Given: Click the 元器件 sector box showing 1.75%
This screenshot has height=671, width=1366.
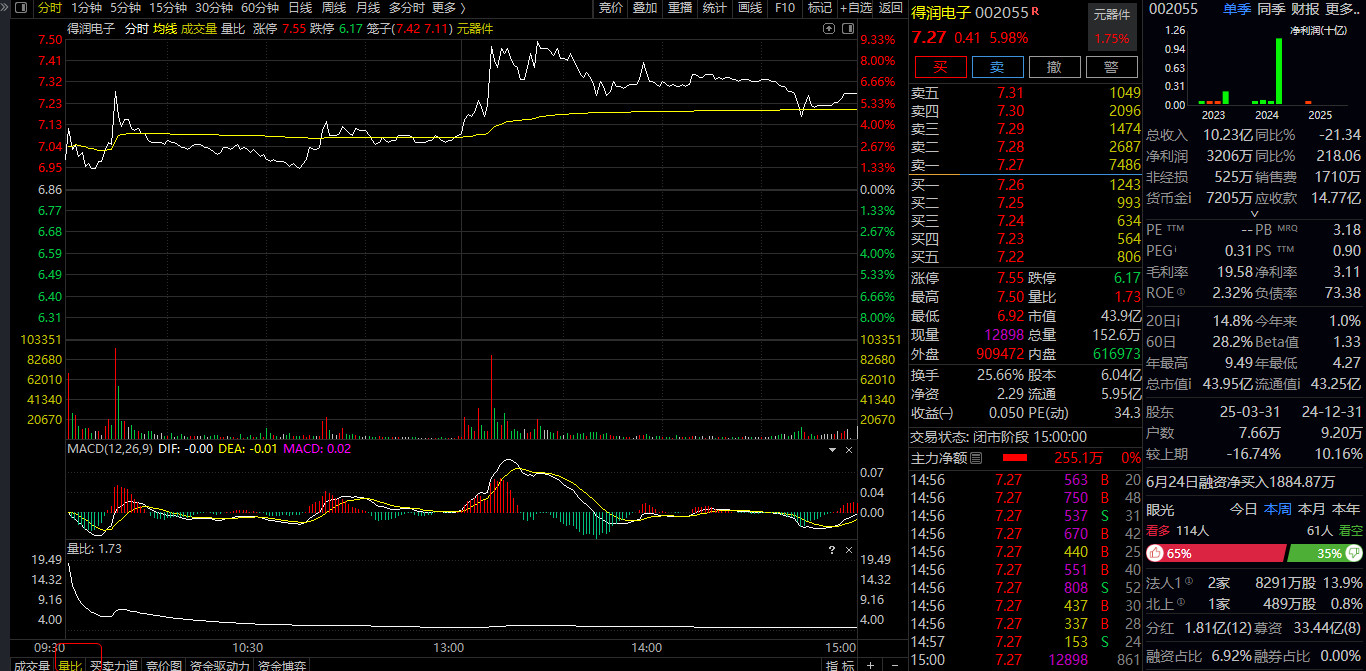Looking at the screenshot, I should click(1112, 27).
